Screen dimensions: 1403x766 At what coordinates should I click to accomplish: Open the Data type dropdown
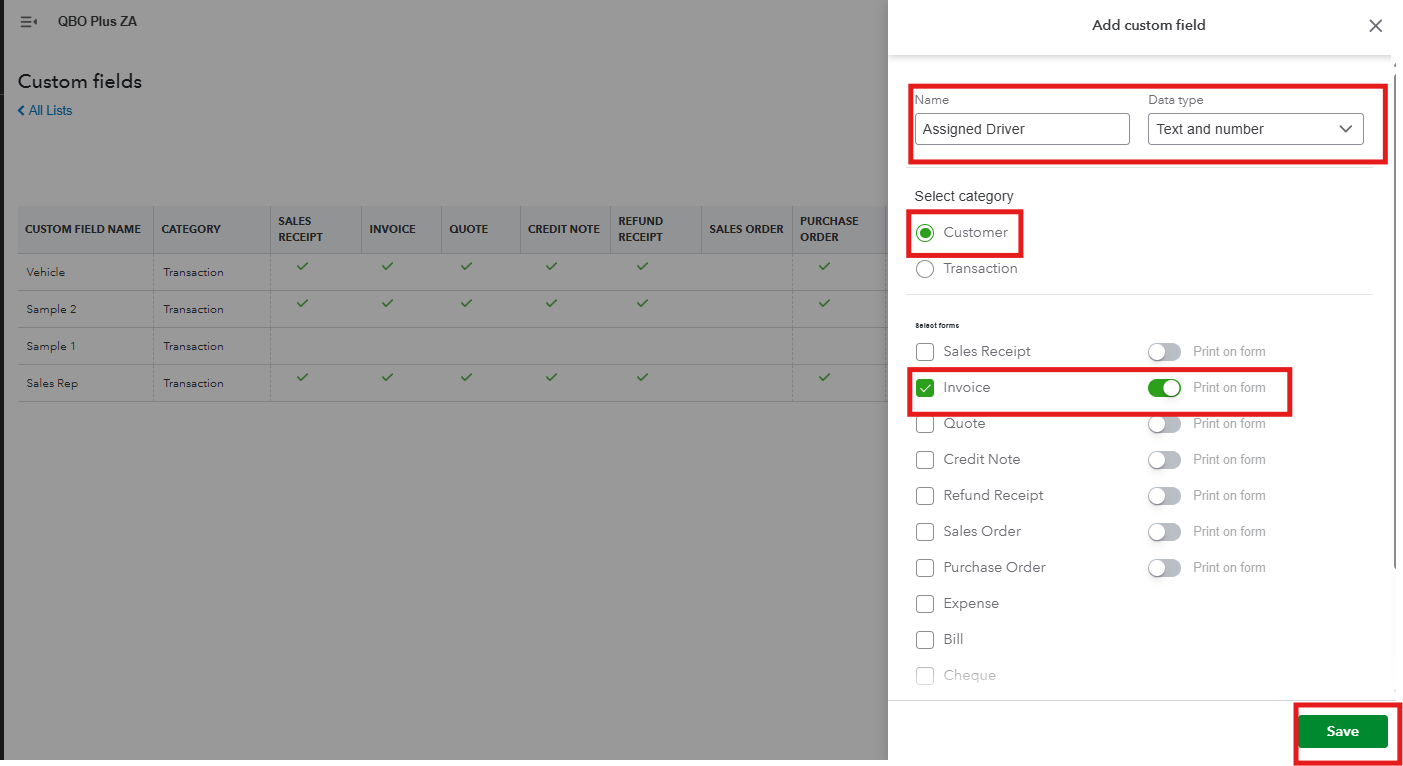point(1255,129)
